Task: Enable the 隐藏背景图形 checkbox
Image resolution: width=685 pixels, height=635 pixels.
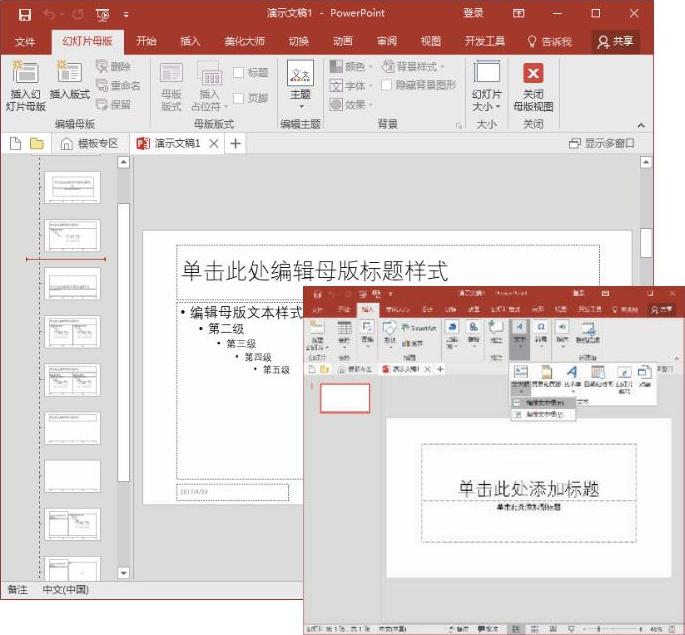Action: (386, 85)
